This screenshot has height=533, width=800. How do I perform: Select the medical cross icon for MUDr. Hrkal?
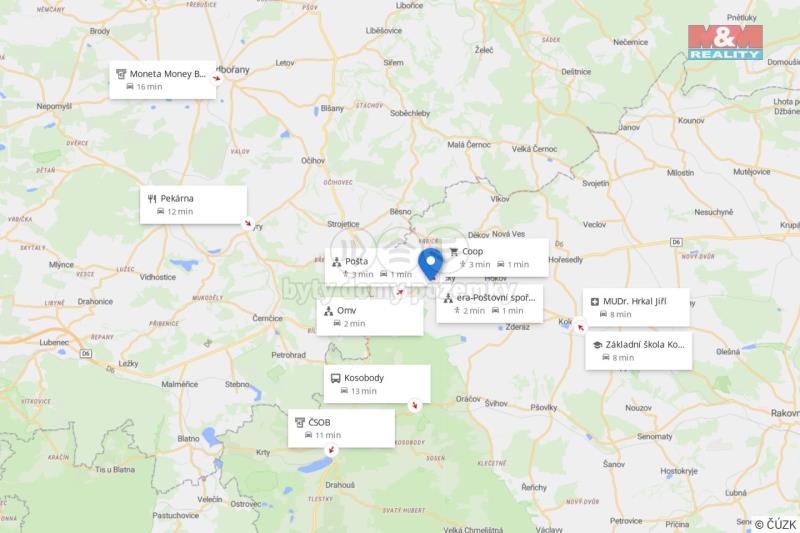click(594, 301)
